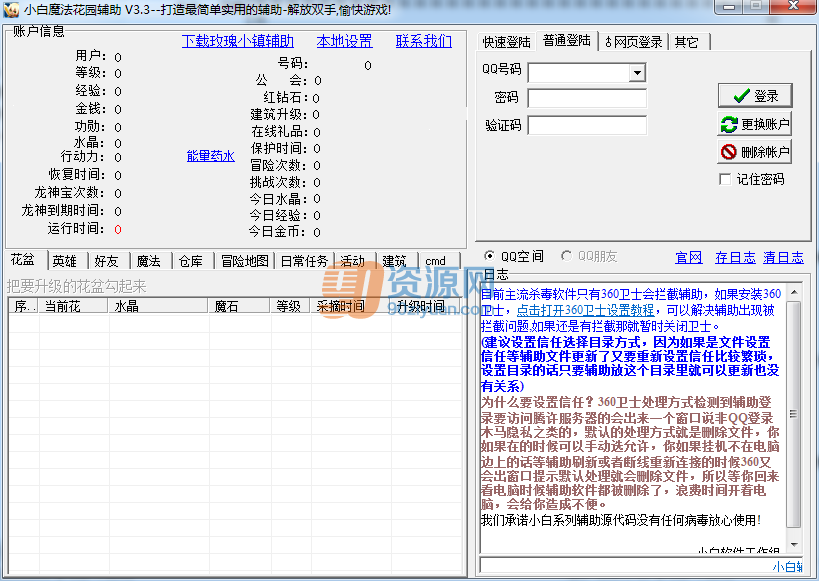Image resolution: width=819 pixels, height=581 pixels.
Task: Click the 水晶 column header
Action: pyautogui.click(x=158, y=306)
